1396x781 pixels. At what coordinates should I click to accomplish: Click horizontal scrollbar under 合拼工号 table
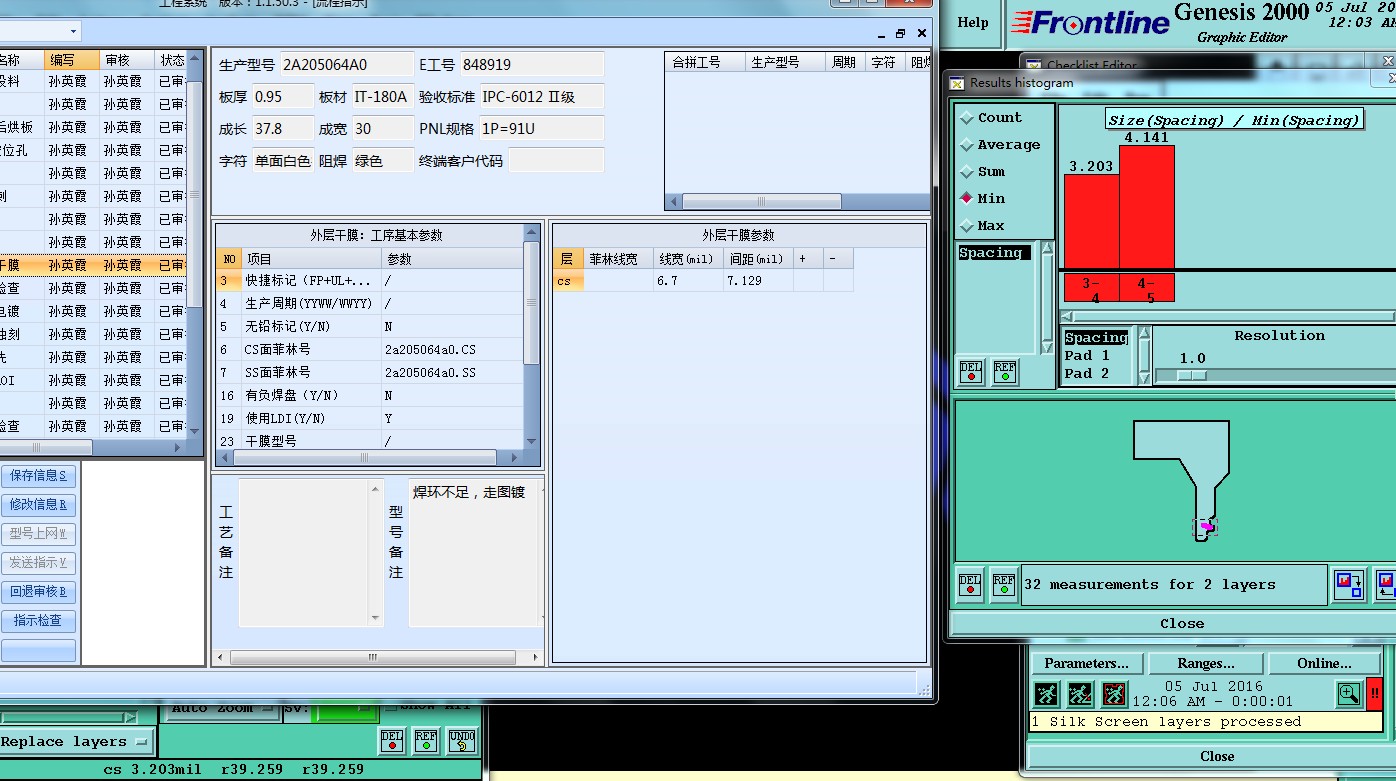pyautogui.click(x=762, y=201)
